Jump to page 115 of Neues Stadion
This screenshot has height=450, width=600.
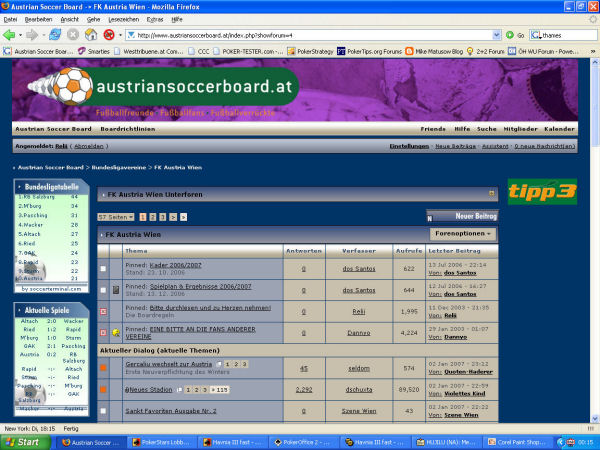pos(220,390)
